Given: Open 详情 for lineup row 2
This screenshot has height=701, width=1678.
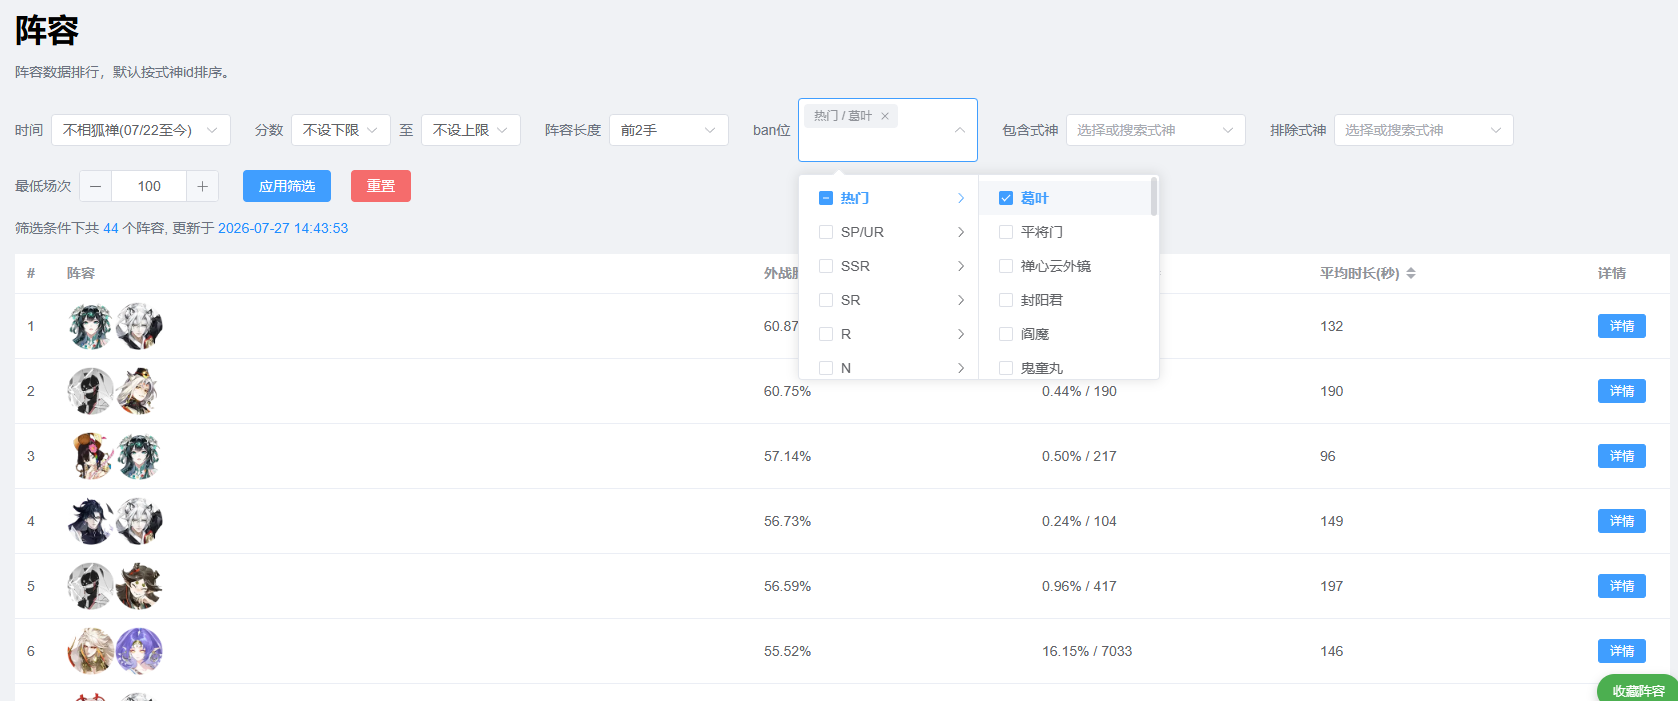Looking at the screenshot, I should click(x=1622, y=391).
